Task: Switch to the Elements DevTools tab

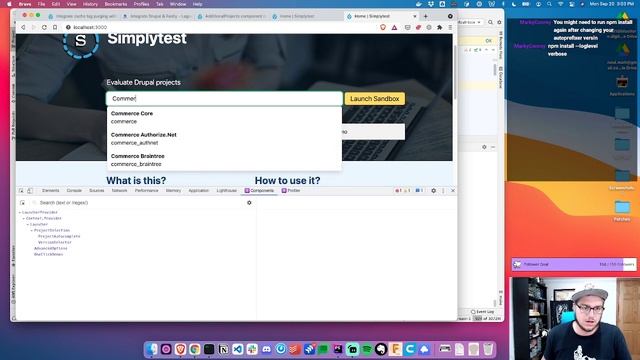Action: (x=51, y=191)
